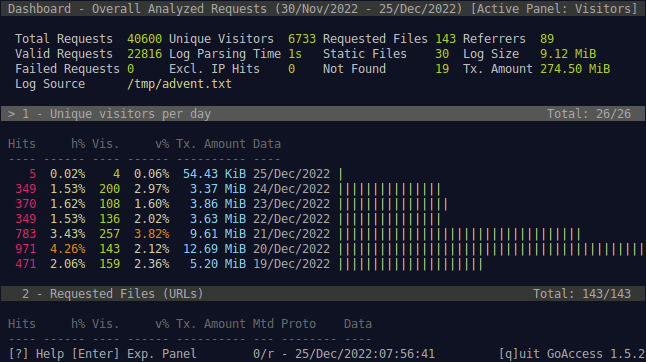Click the Active Panel: Visitors indicator
The image size is (646, 362).
coord(554,9)
